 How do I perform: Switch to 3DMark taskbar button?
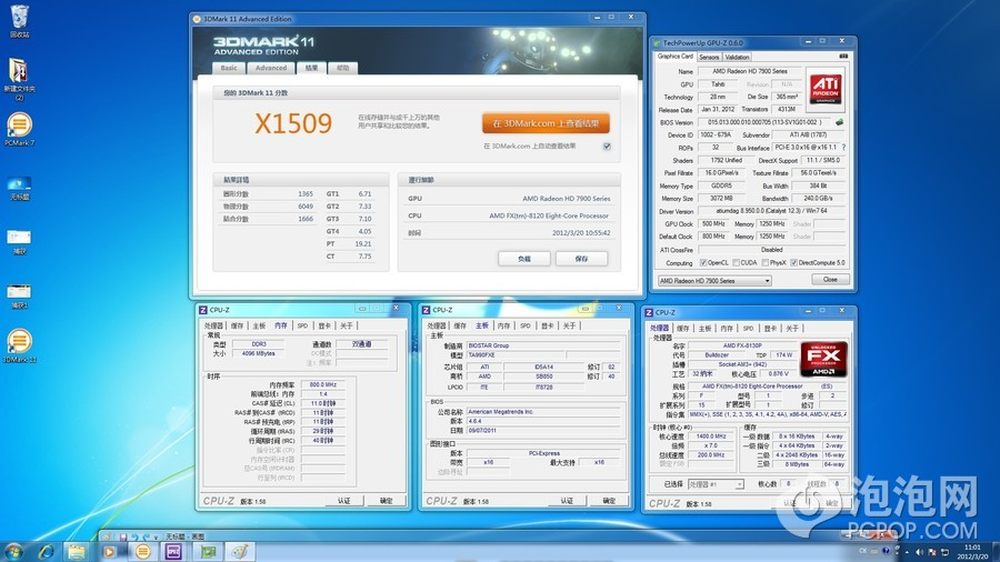pyautogui.click(x=143, y=551)
